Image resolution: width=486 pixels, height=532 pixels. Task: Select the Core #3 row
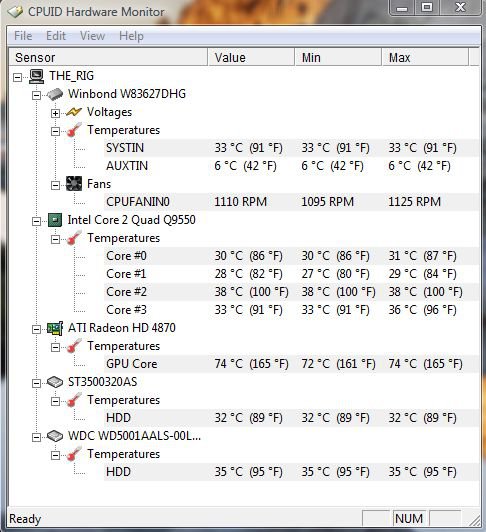click(291, 310)
